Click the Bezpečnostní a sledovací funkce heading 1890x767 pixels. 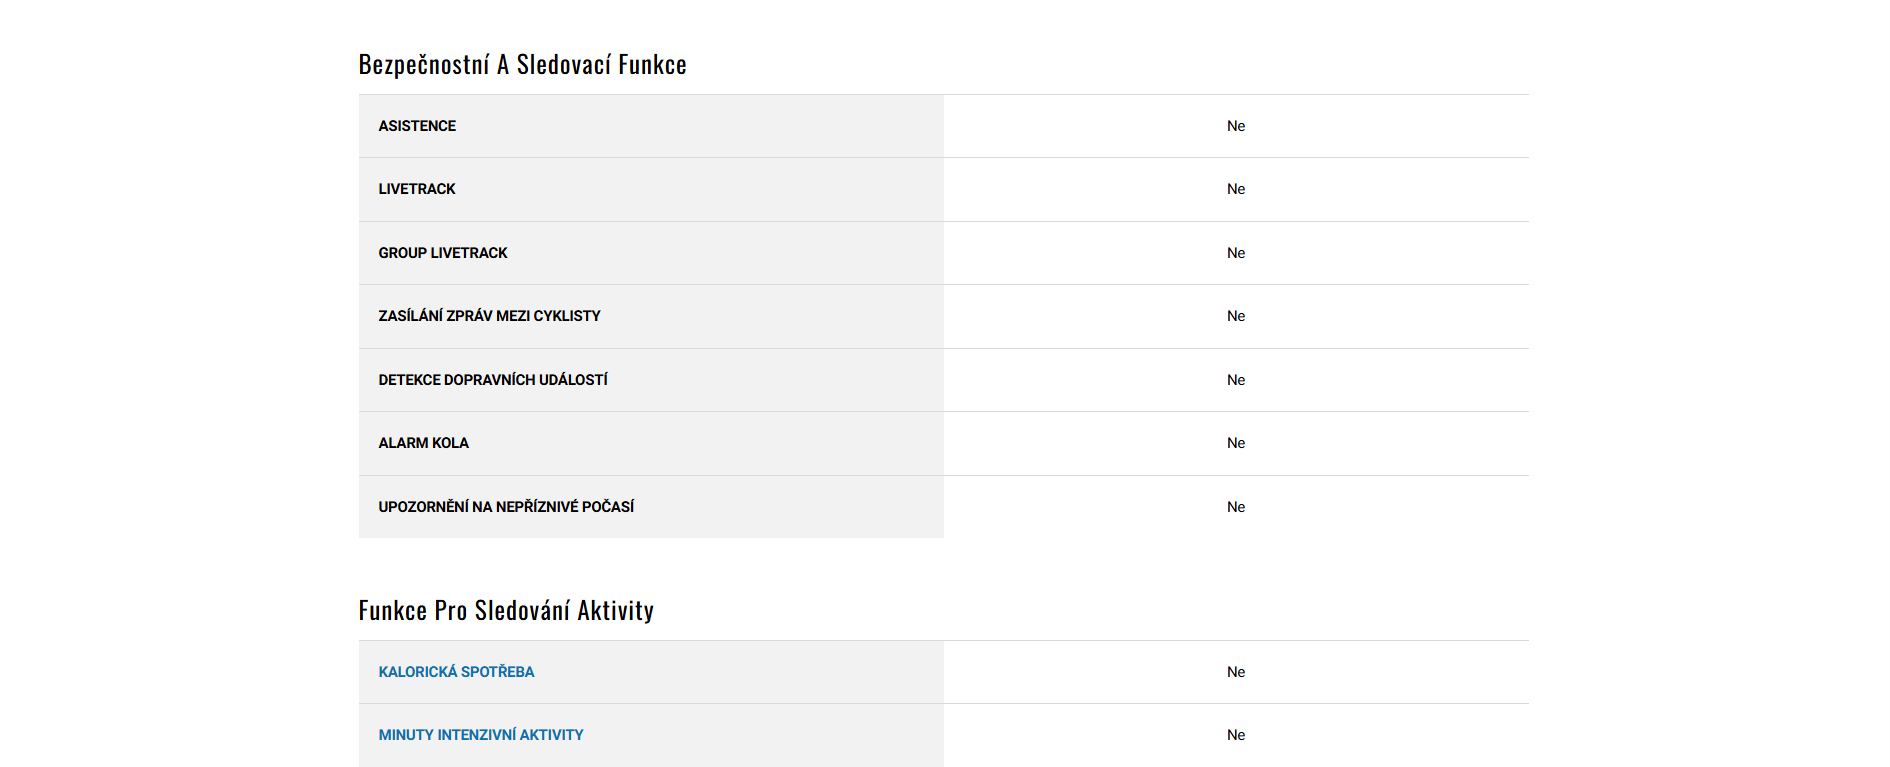click(522, 65)
